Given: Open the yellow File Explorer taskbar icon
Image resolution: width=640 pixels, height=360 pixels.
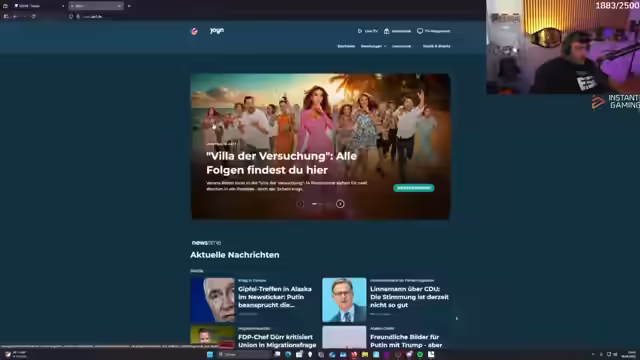Looking at the screenshot, I should 365,354.
